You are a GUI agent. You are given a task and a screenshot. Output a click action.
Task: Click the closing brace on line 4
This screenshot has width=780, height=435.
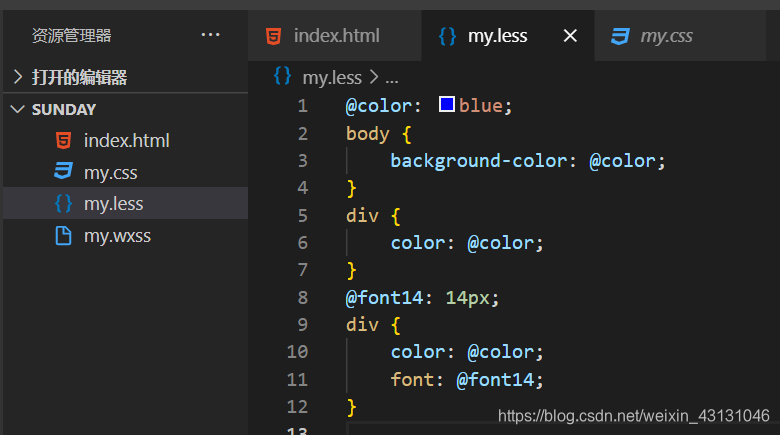click(x=352, y=188)
